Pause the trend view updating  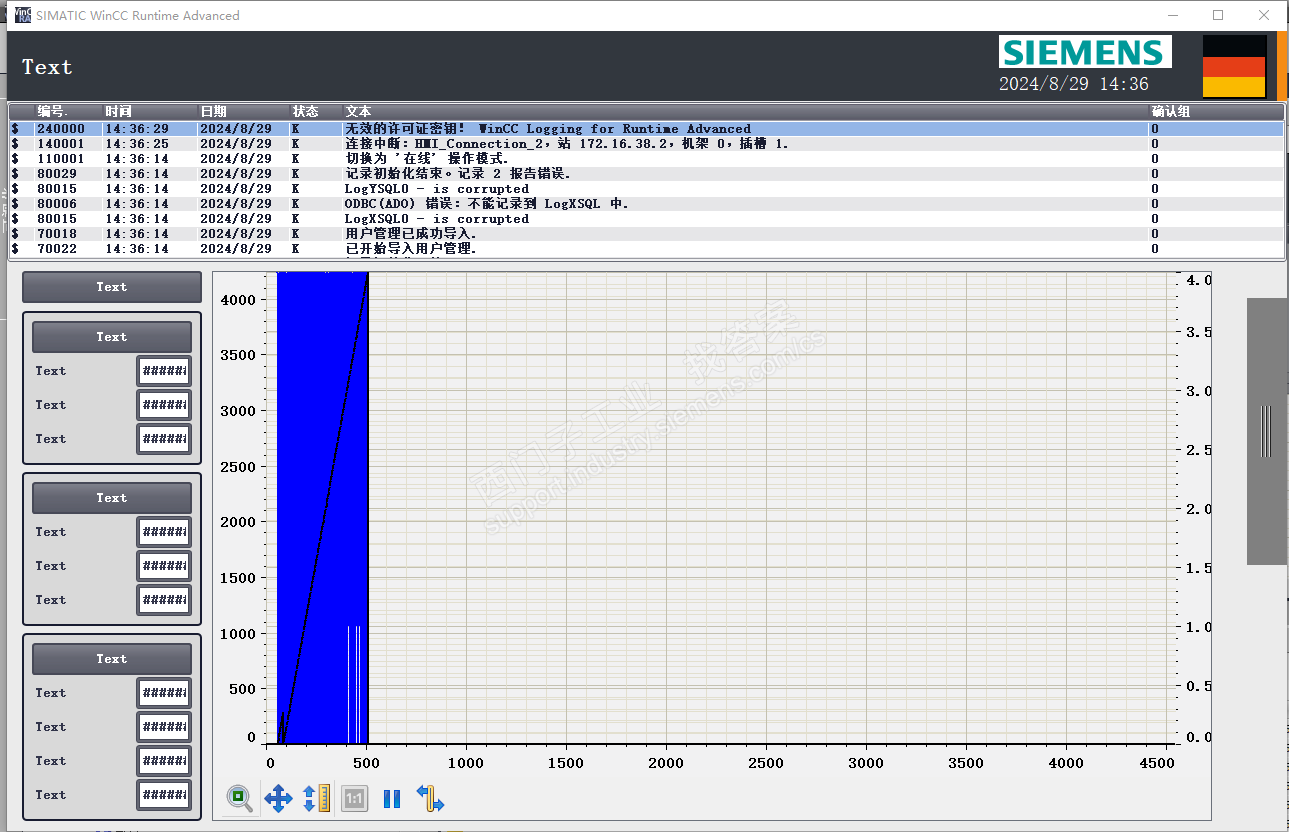click(x=392, y=798)
